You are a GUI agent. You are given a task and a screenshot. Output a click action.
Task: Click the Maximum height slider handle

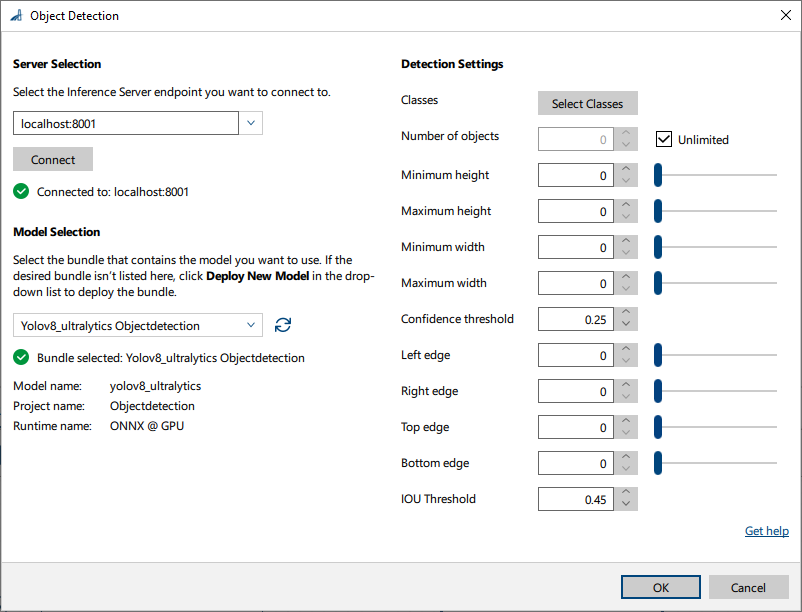pyautogui.click(x=658, y=211)
